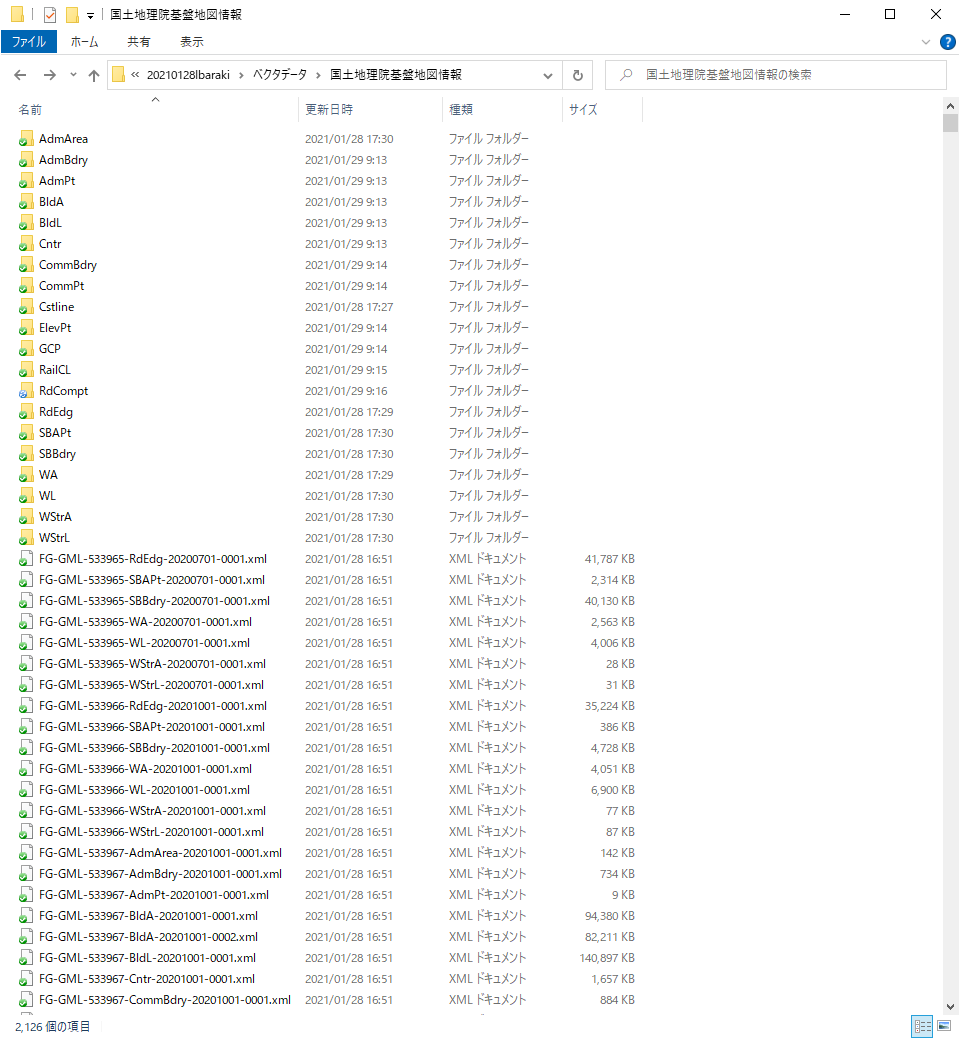Screen dimensions: 960x1038
Task: Open Quick Access Toolbar customize dropdown
Action: 90,15
